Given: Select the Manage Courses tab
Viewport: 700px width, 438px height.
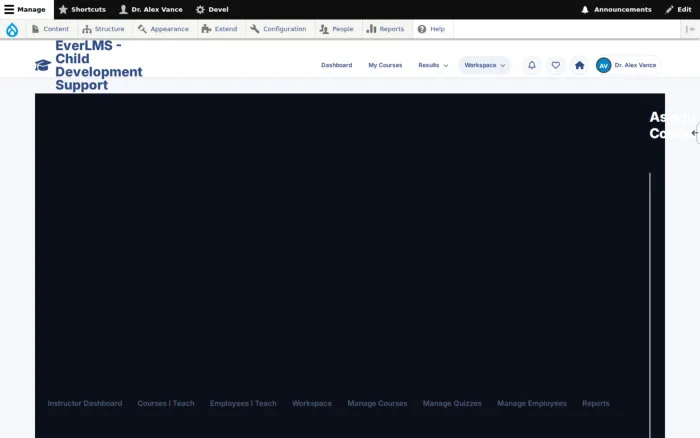Looking at the screenshot, I should click(x=377, y=403).
